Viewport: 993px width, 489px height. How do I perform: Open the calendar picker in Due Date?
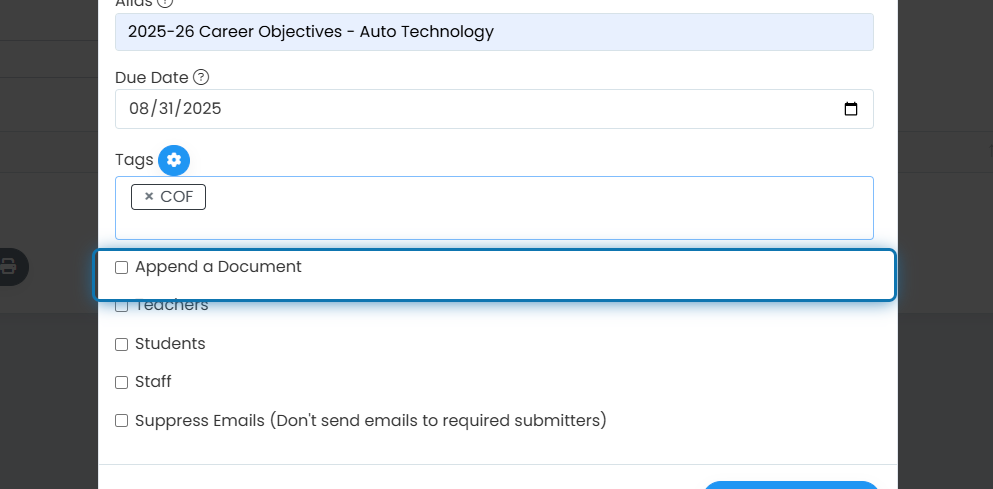[x=851, y=109]
